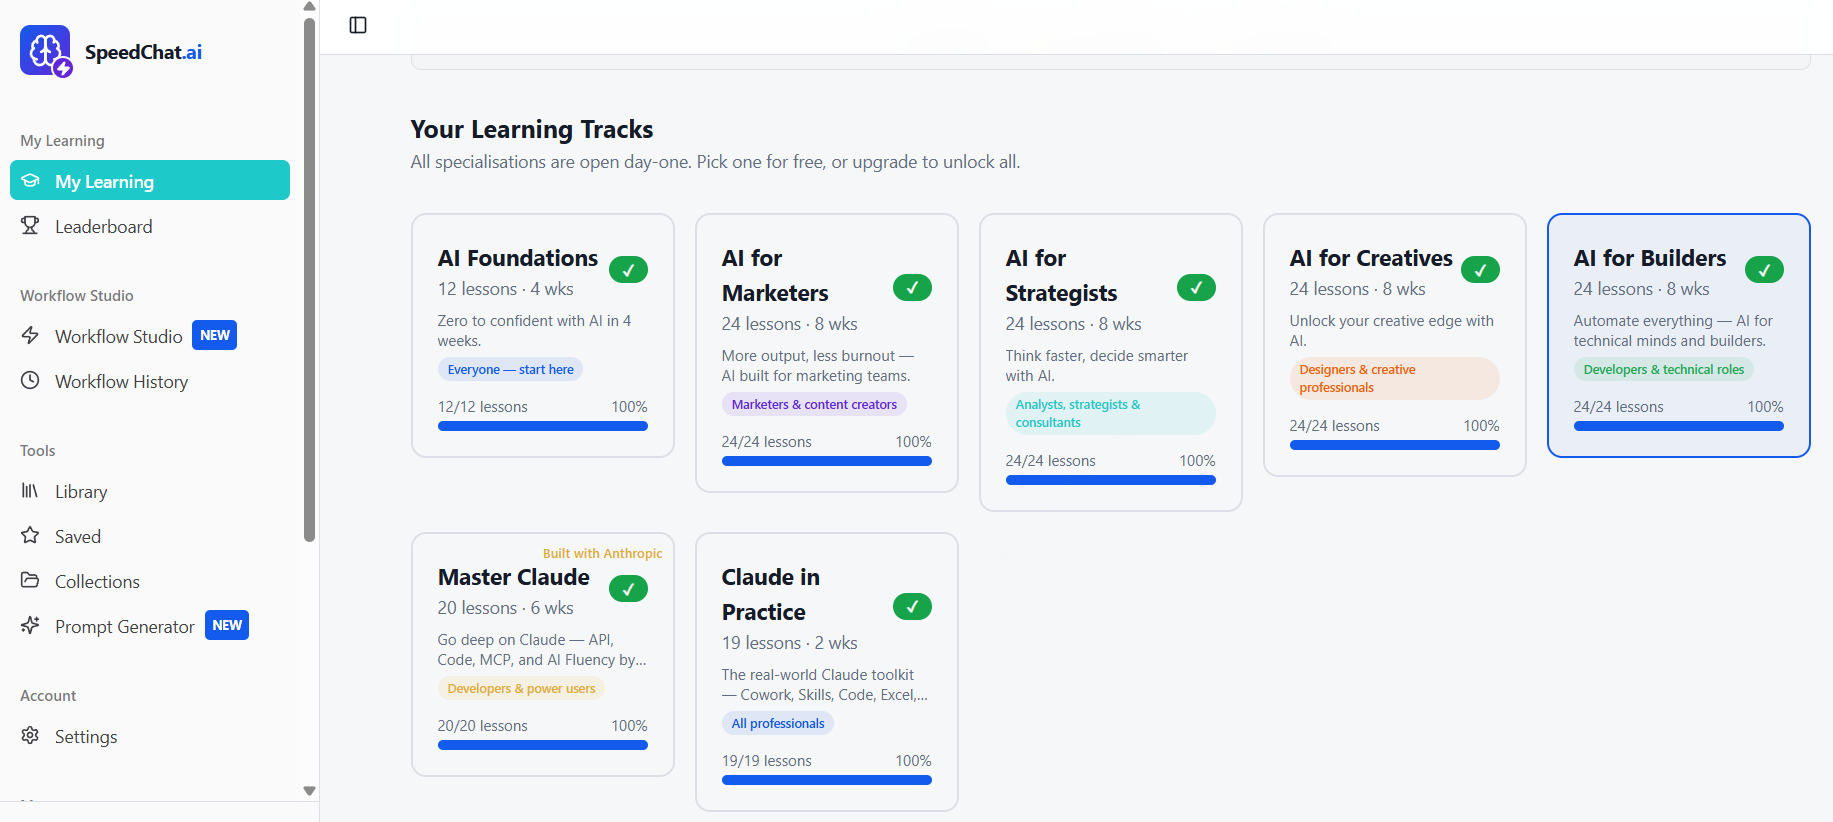Click the Collections folder icon
Screen dimensions: 1833x822
coord(30,581)
